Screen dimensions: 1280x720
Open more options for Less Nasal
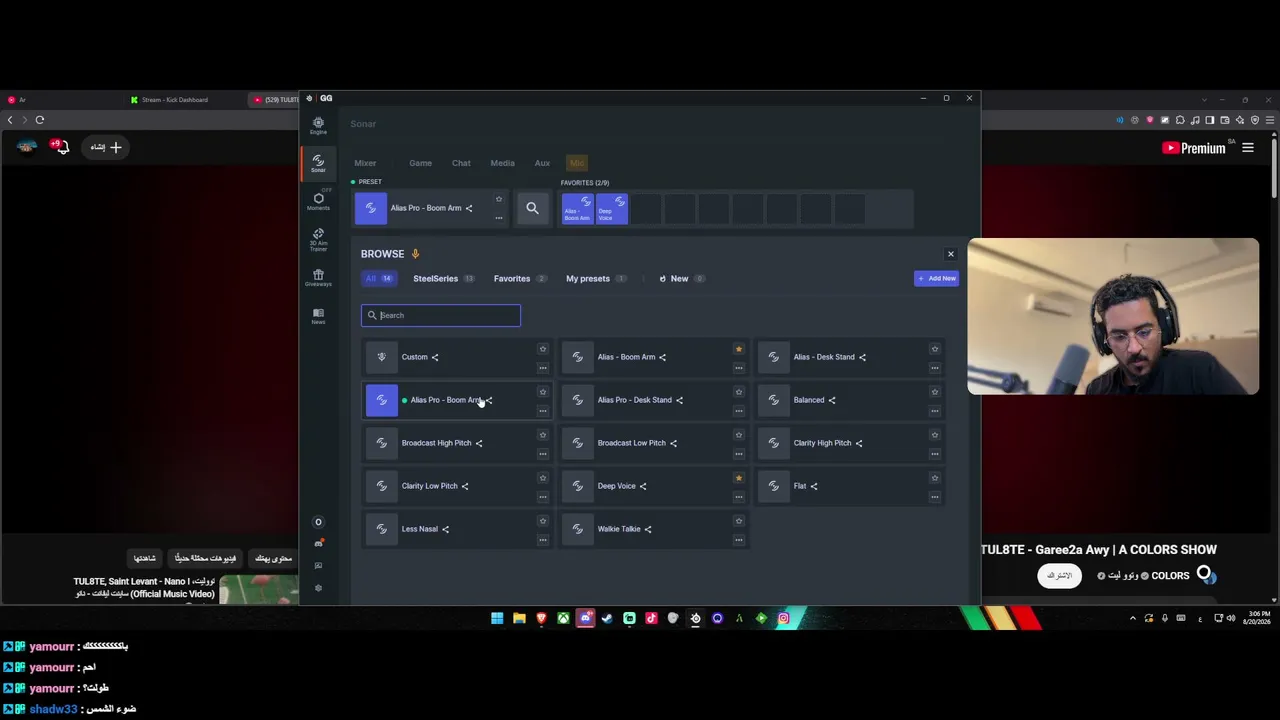pos(543,540)
